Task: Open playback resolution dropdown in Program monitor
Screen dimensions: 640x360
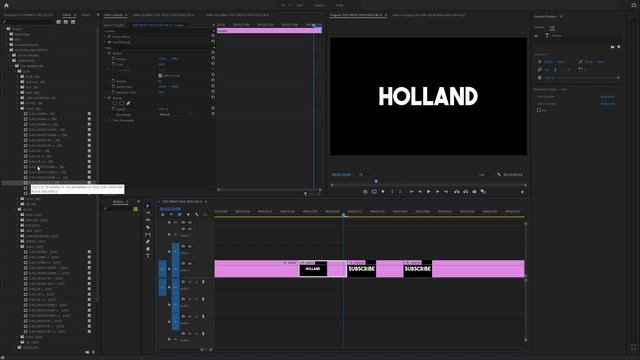Action: click(482, 175)
